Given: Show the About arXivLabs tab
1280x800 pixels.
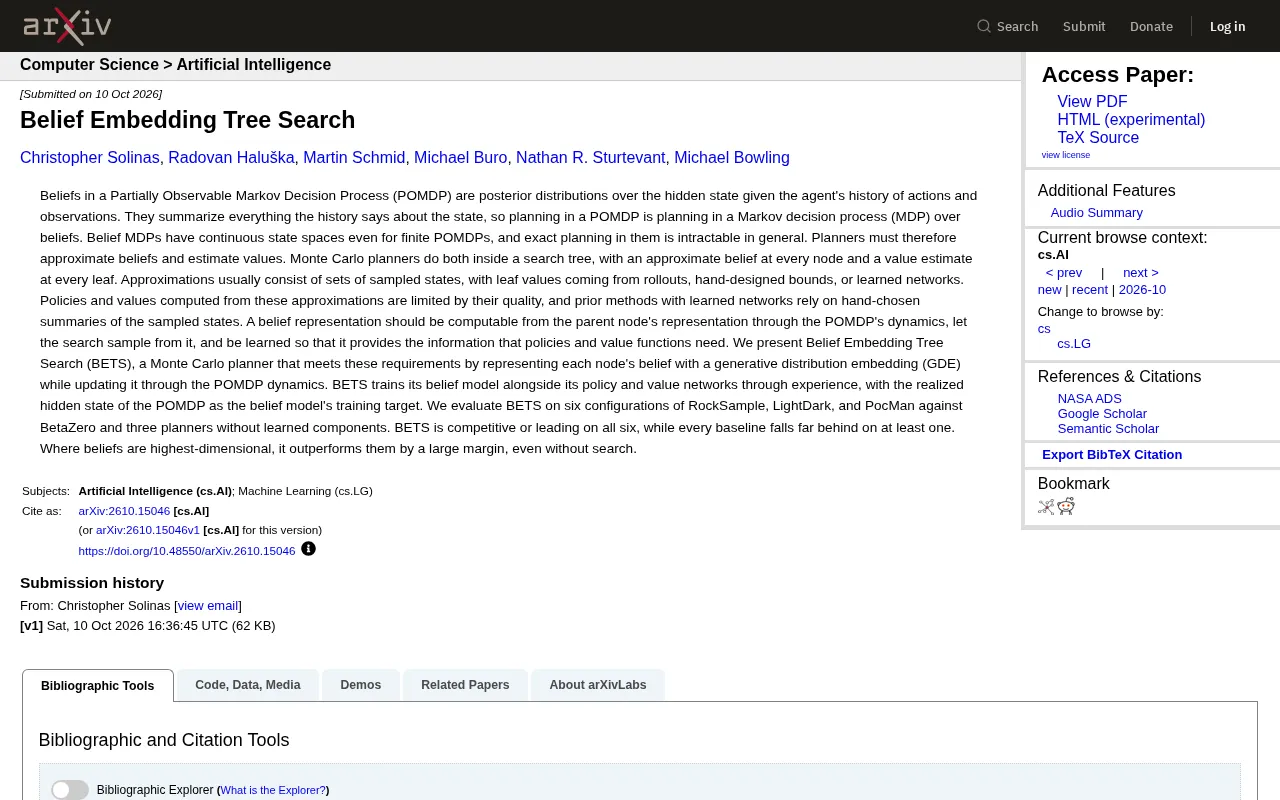Looking at the screenshot, I should click(x=598, y=685).
